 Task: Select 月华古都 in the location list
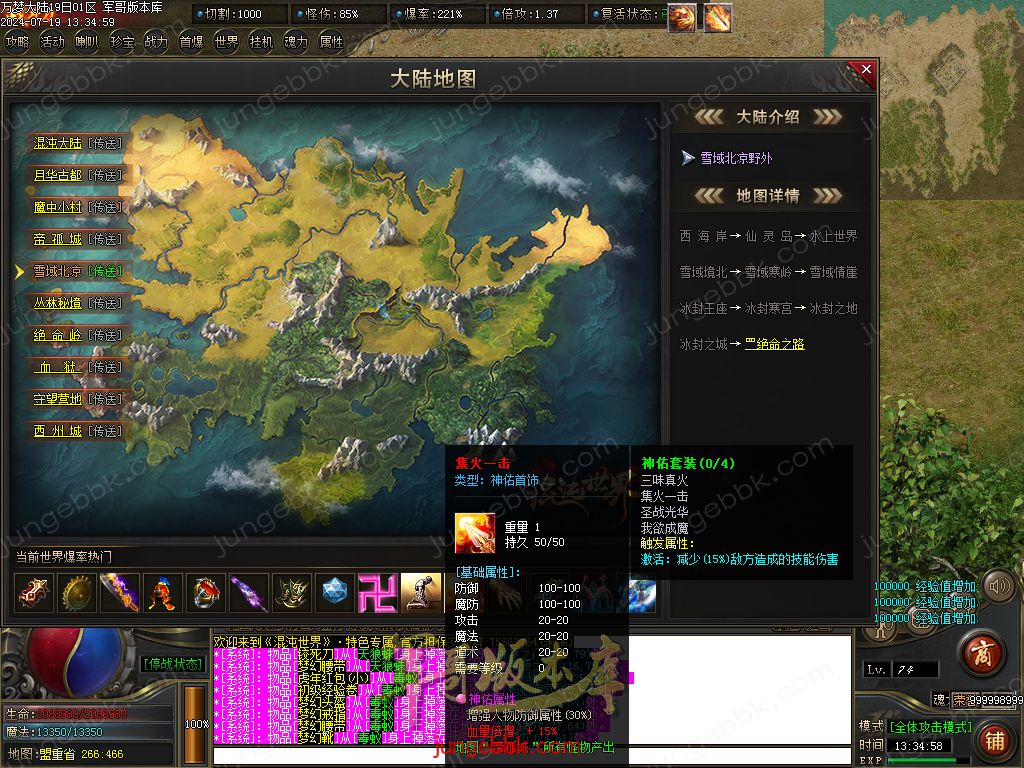57,175
